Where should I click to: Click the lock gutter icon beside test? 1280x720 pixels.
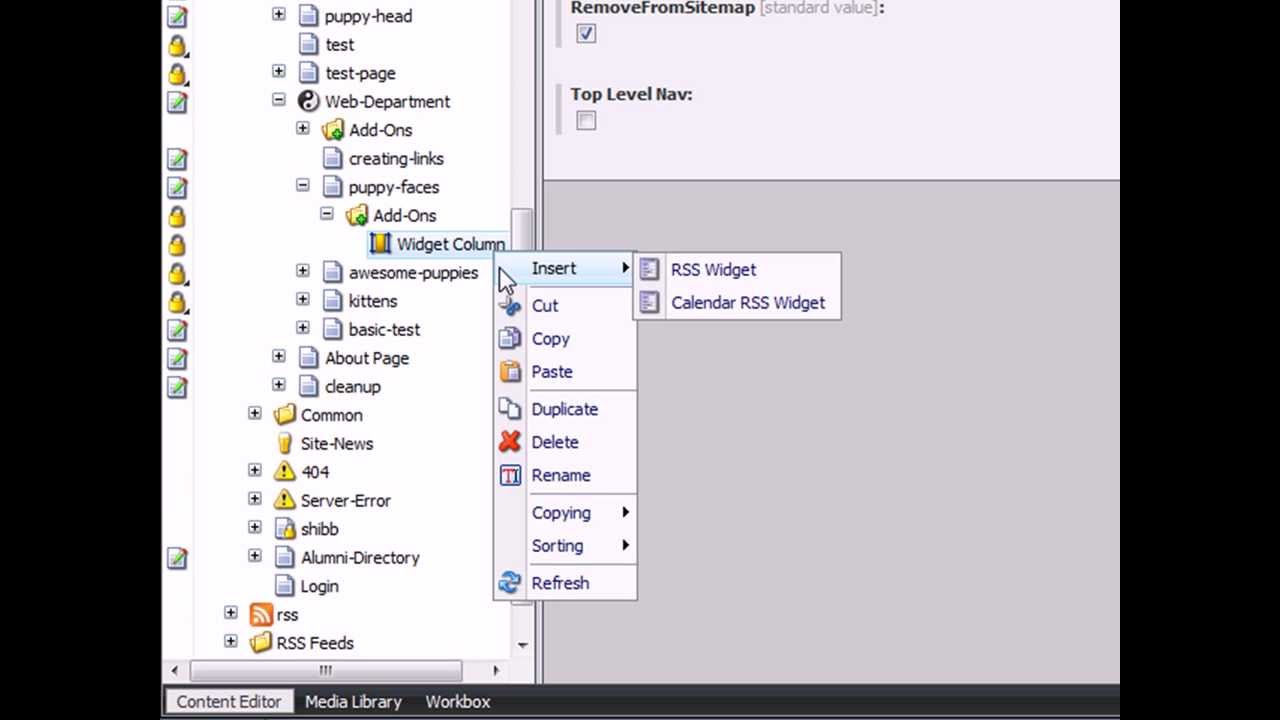pyautogui.click(x=177, y=45)
